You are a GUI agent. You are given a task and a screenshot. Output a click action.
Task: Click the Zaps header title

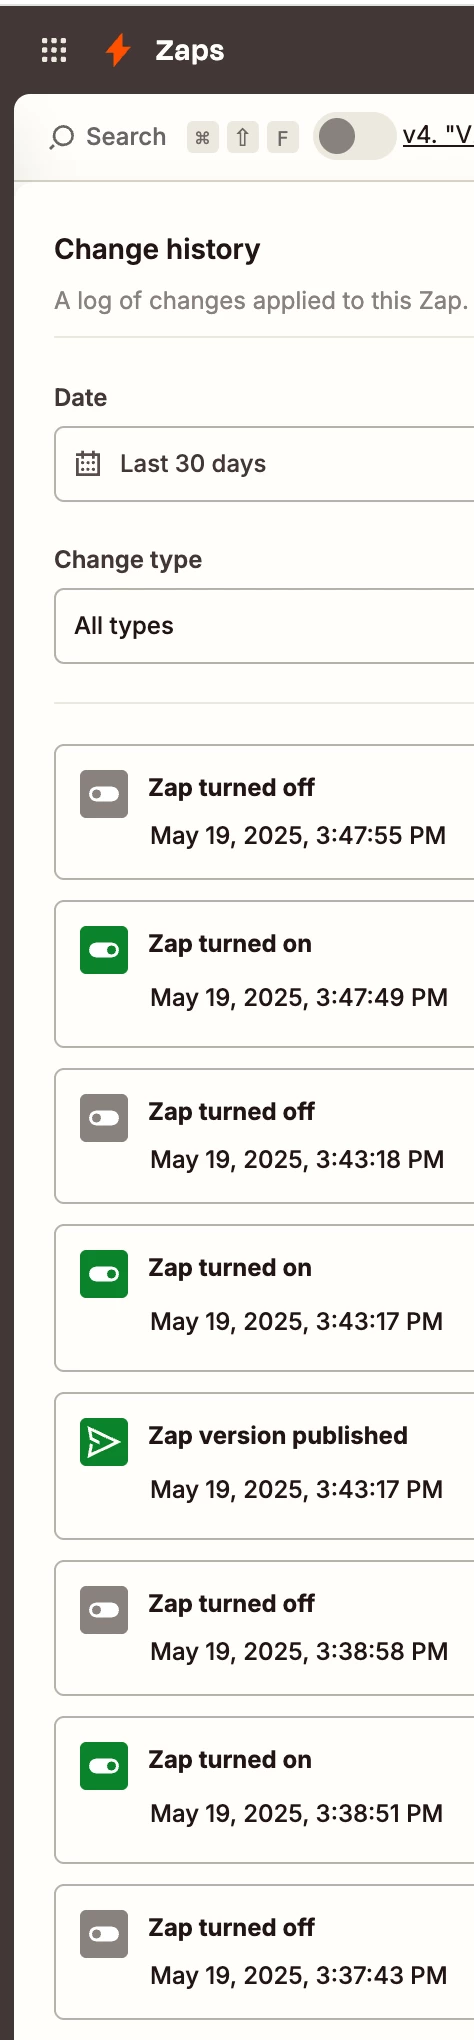[x=190, y=50]
